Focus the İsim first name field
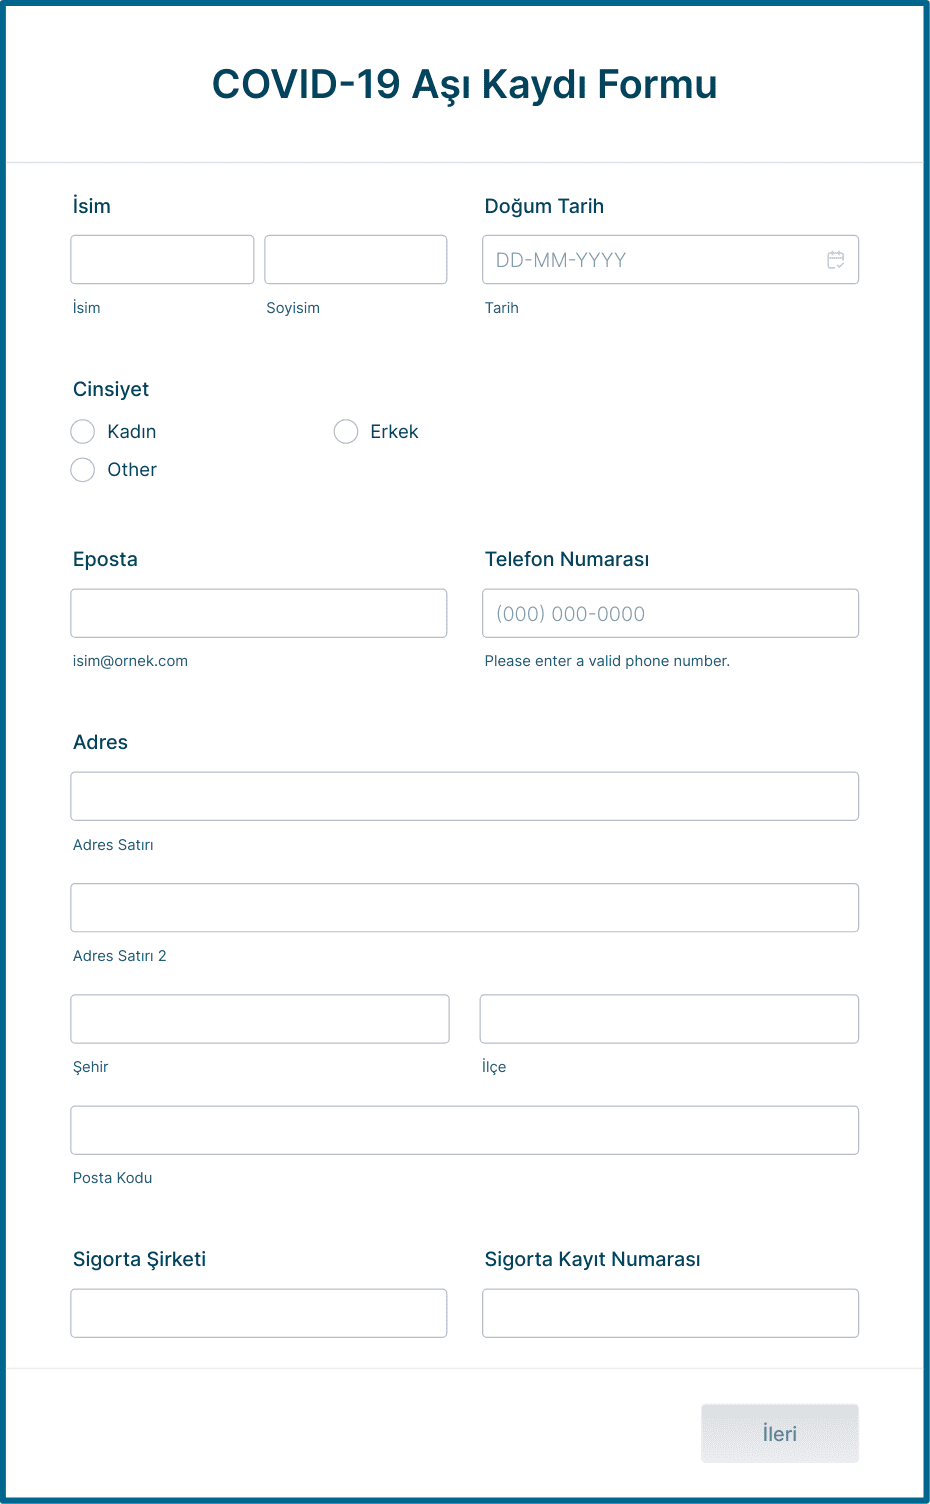930x1504 pixels. click(162, 260)
